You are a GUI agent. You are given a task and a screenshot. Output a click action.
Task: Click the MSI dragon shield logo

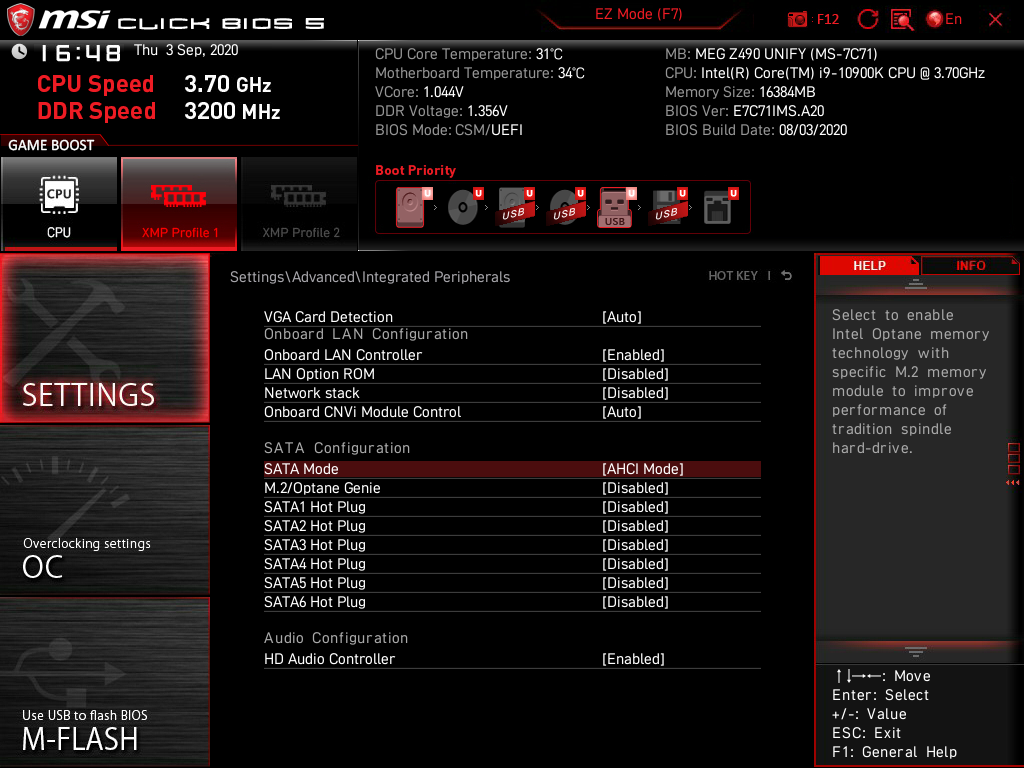(20, 20)
